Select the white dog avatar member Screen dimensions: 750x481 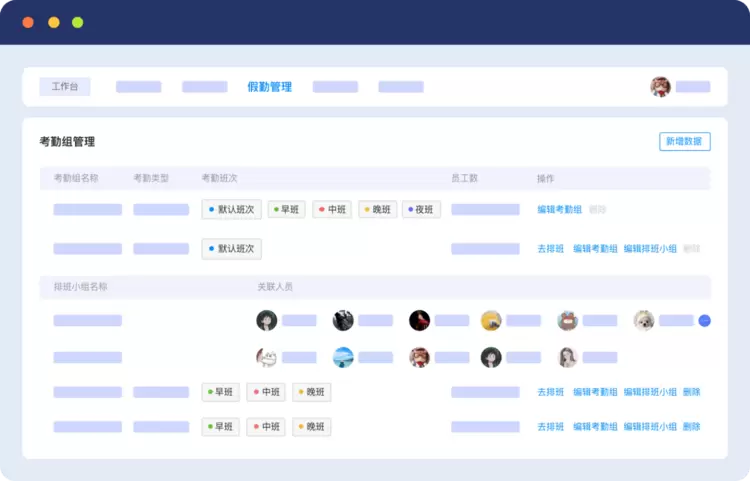[x=644, y=321]
